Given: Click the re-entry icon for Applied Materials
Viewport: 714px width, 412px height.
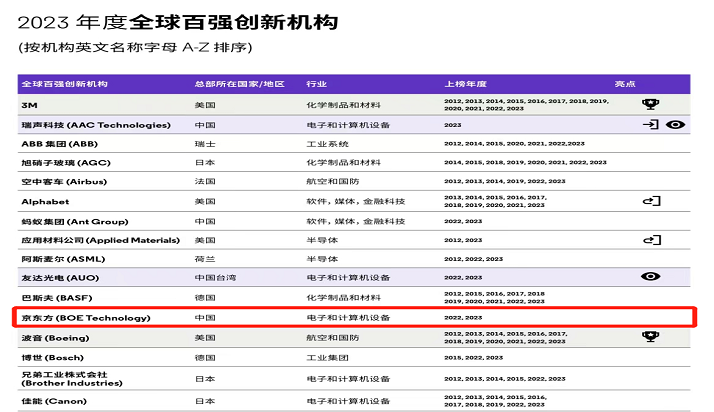Looking at the screenshot, I should pos(651,240).
